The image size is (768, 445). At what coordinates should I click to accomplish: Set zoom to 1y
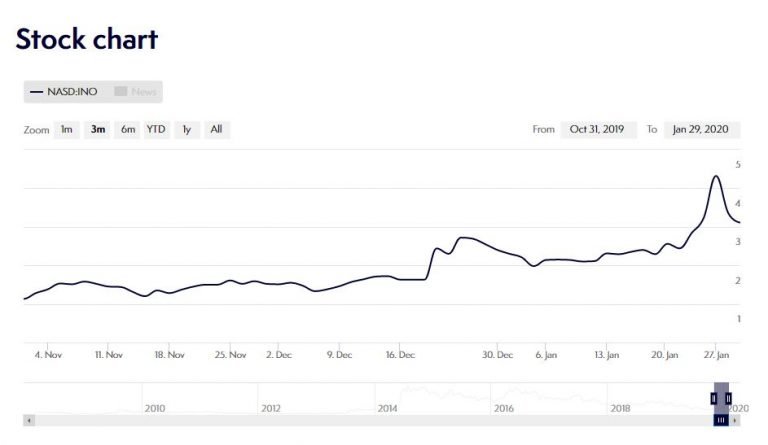pyautogui.click(x=186, y=129)
